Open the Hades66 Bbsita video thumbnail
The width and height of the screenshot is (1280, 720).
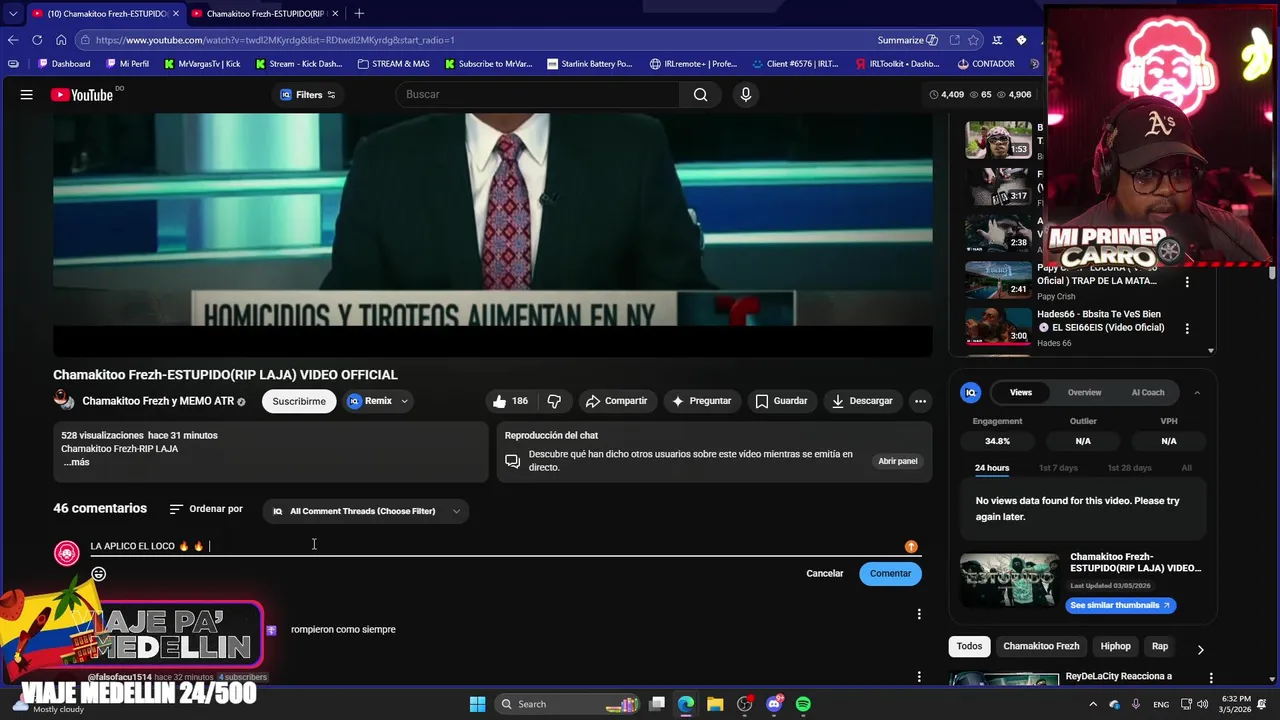click(x=998, y=326)
